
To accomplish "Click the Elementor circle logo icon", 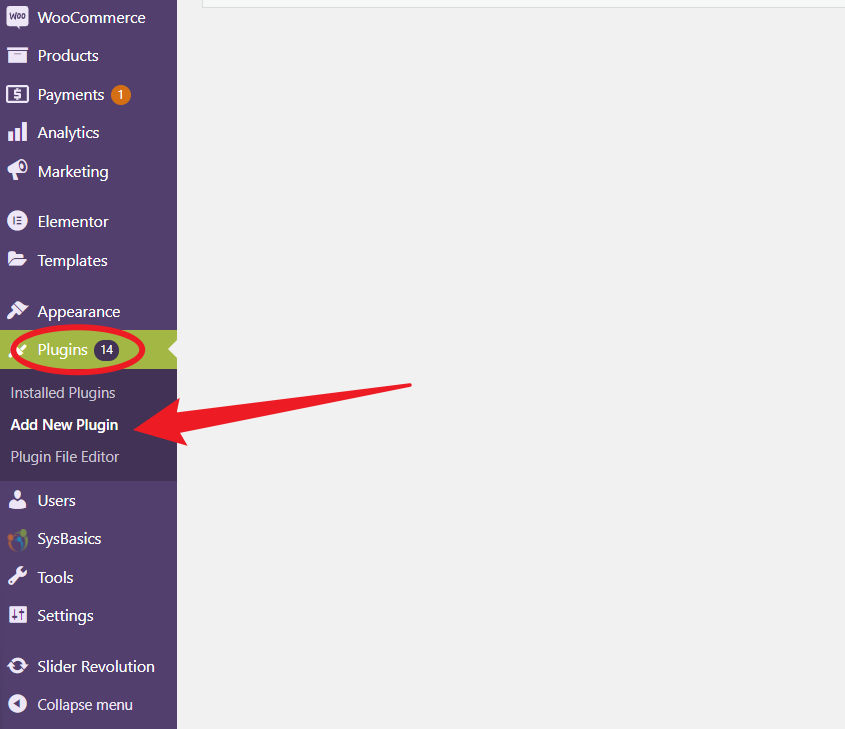I will 17,221.
